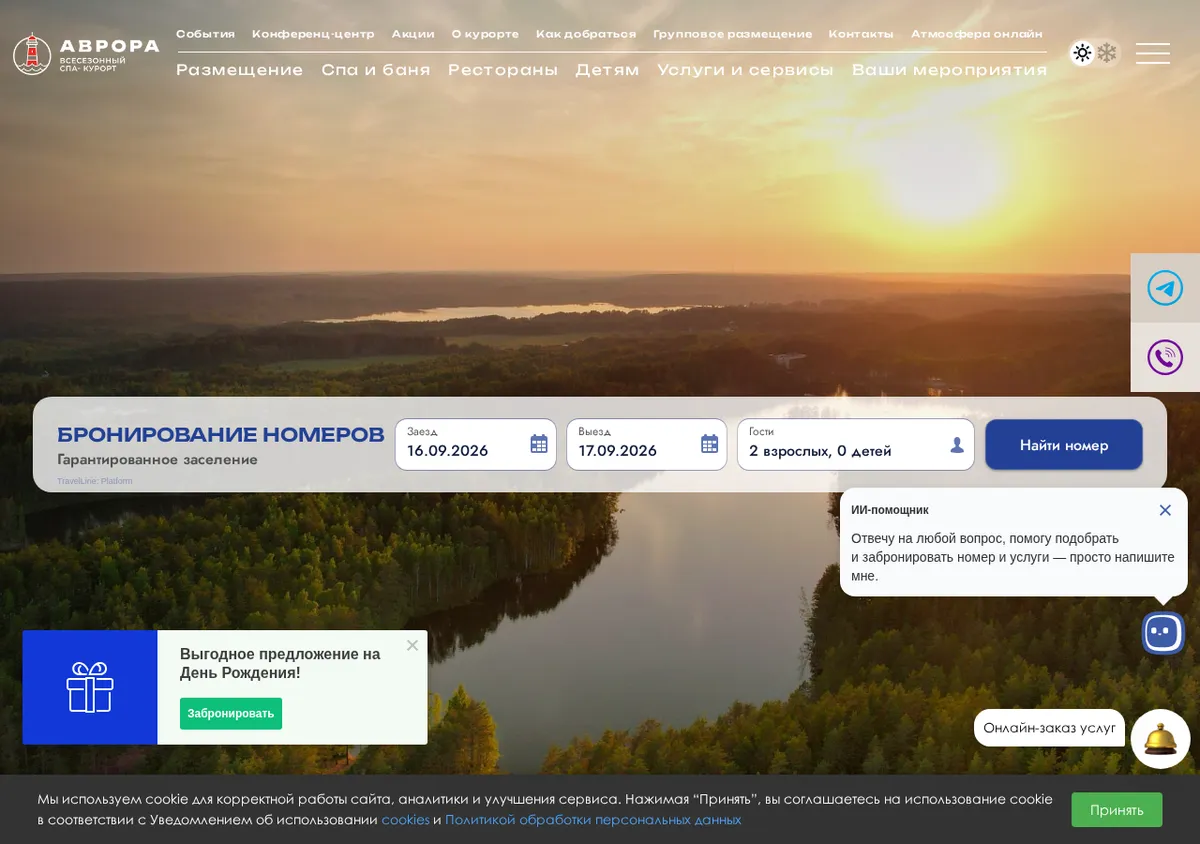Open the Размещение menu item

click(239, 70)
